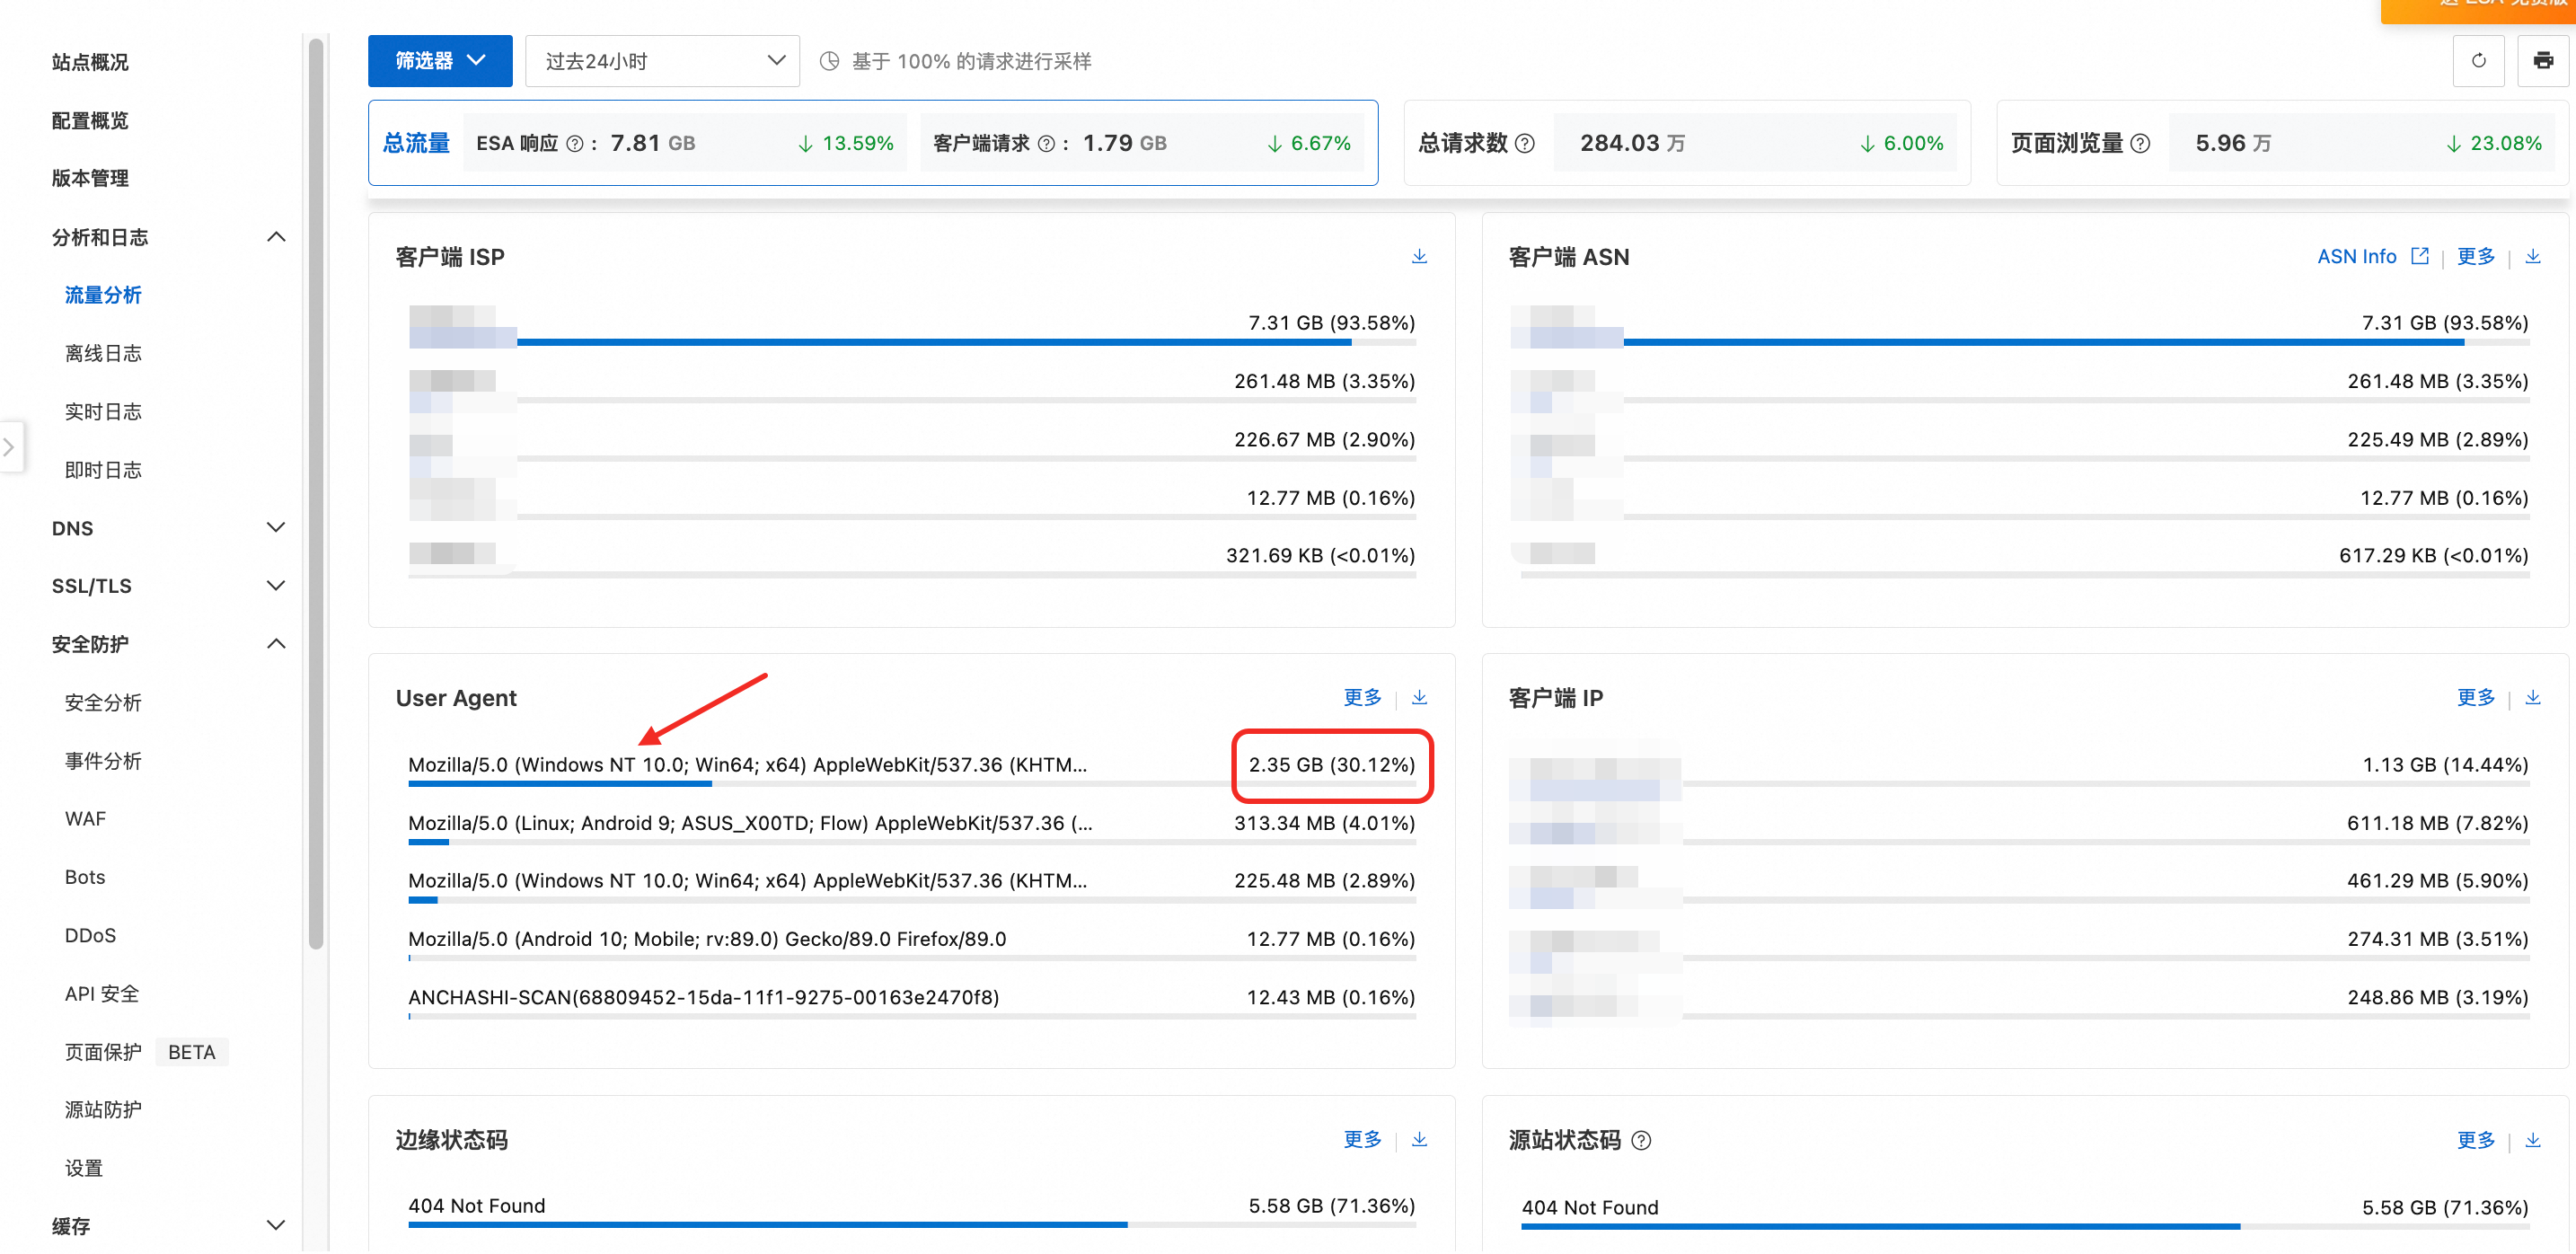Download the 边缘状态码 data
2576x1254 pixels.
click(1418, 1140)
